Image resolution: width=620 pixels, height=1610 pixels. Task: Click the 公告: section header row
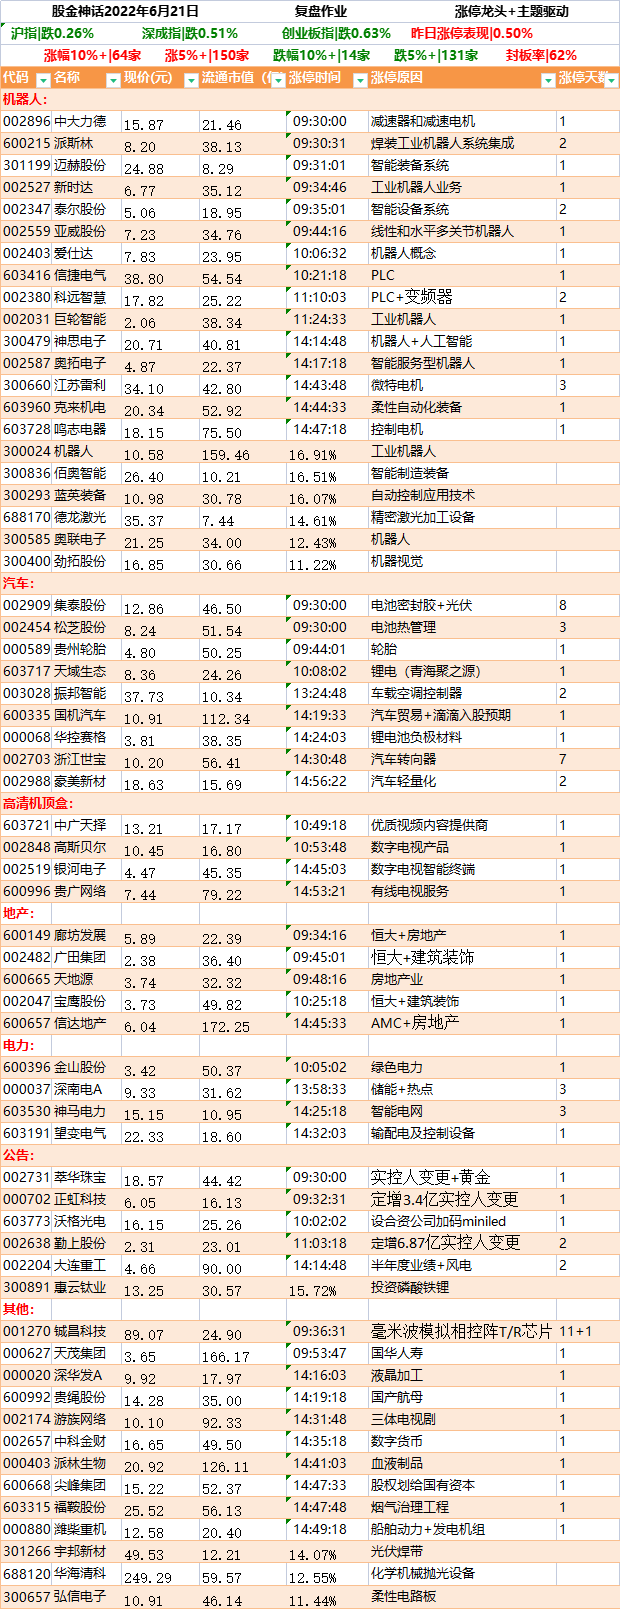click(310, 1155)
